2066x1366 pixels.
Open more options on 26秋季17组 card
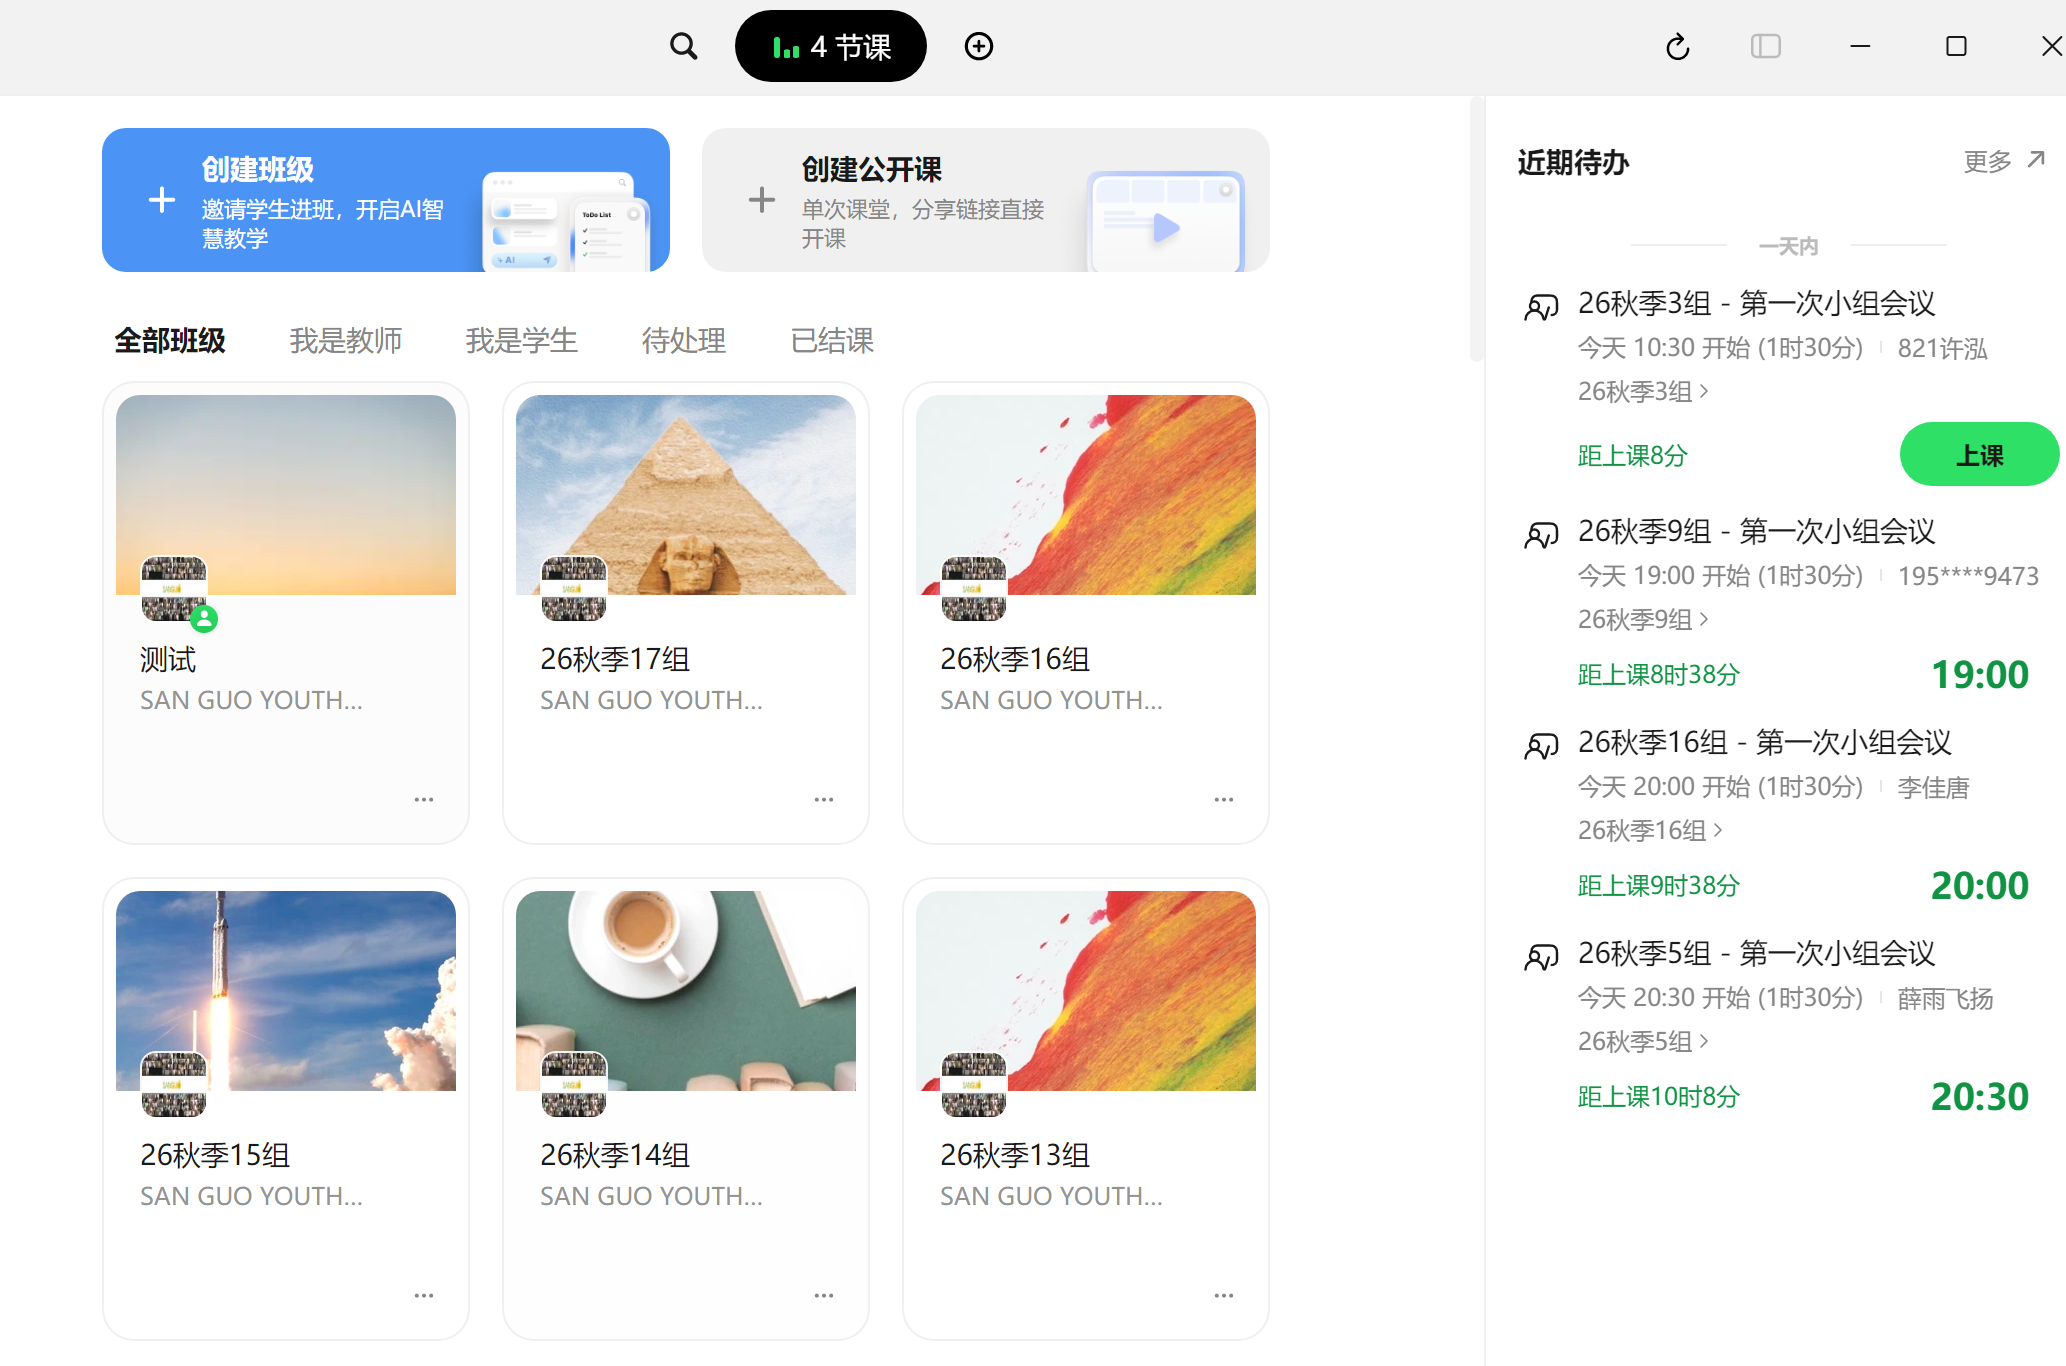(x=824, y=800)
